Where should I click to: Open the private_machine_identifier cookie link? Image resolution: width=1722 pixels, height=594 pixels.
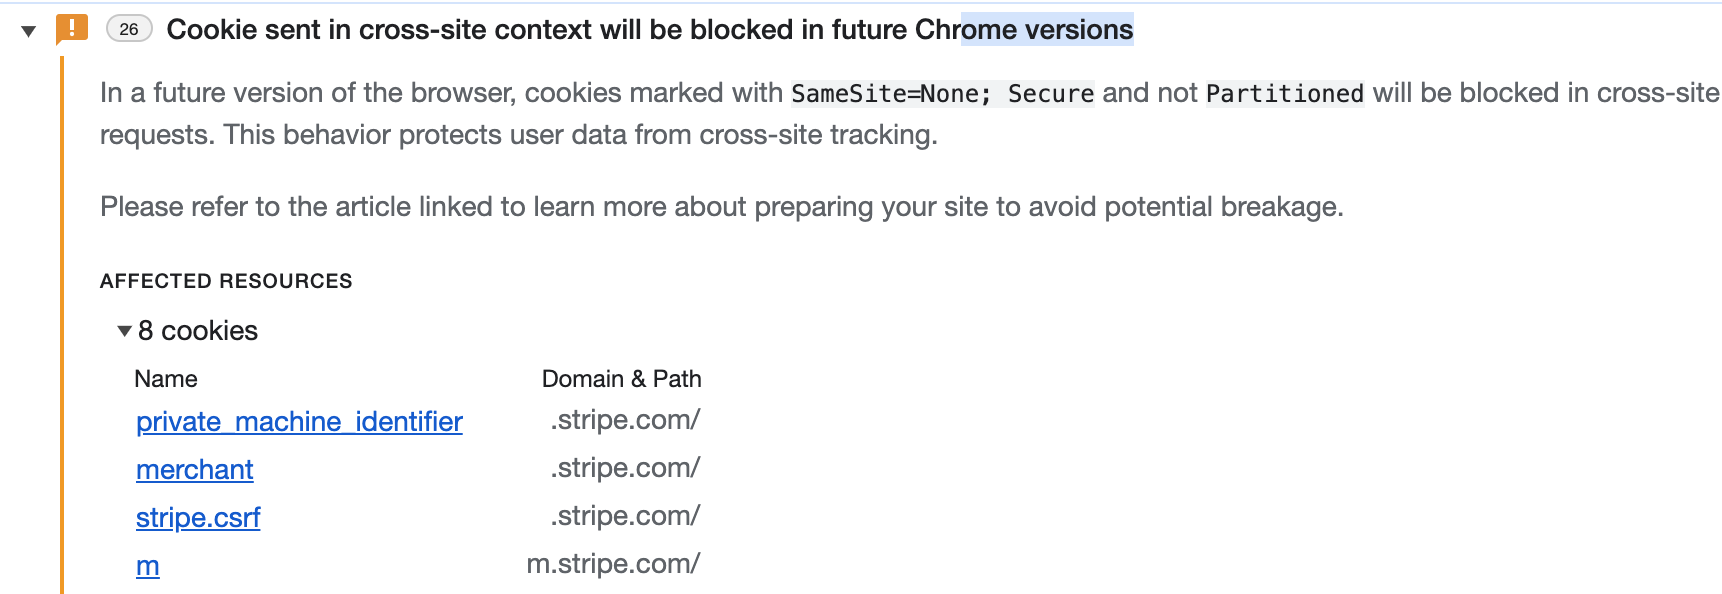coord(299,422)
